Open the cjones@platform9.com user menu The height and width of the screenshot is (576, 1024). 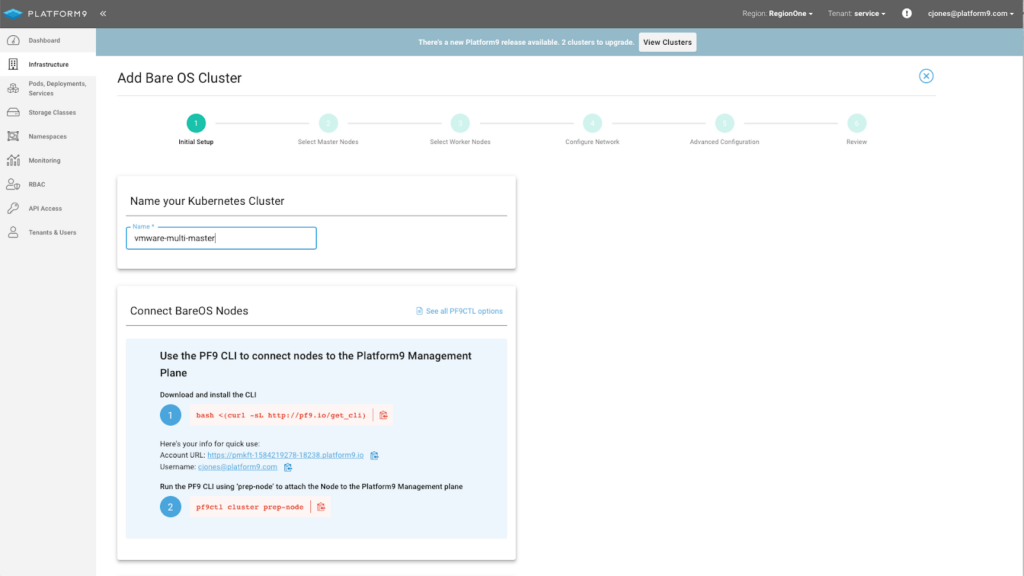tap(970, 13)
